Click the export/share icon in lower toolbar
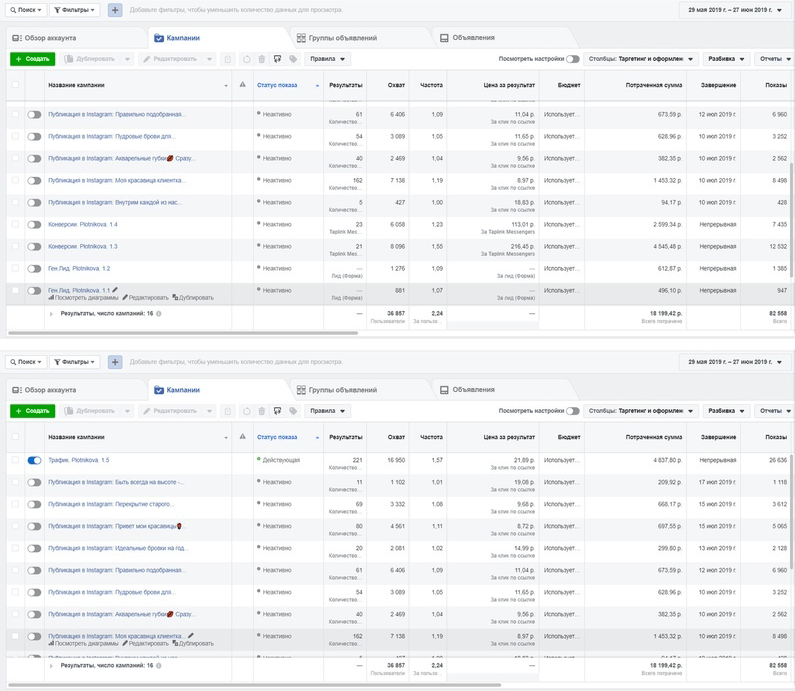 [277, 411]
